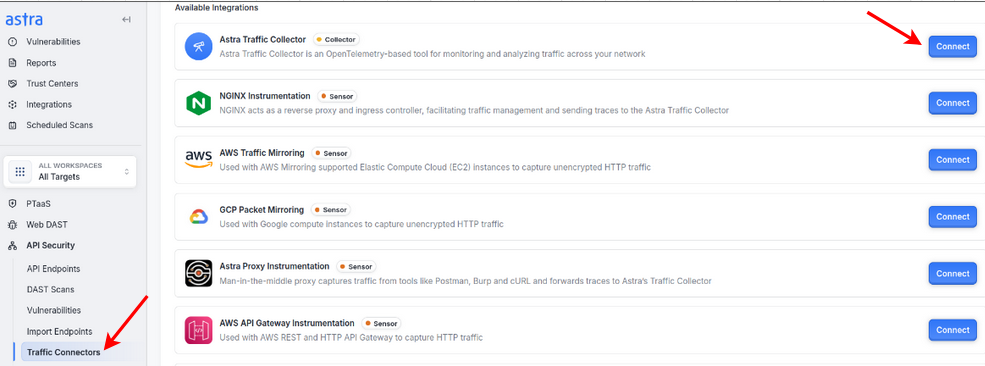Click the Sensor badge beside GCP Packet Mirroring
Image resolution: width=985 pixels, height=366 pixels.
[x=330, y=210]
